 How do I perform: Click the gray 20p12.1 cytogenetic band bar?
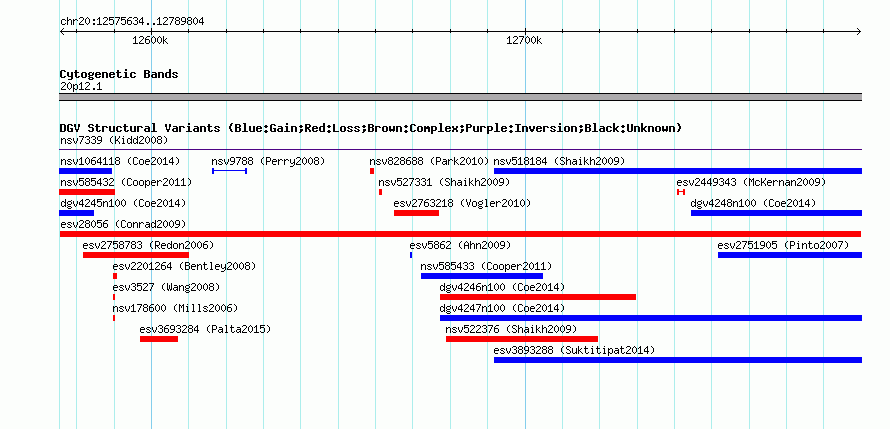click(460, 97)
